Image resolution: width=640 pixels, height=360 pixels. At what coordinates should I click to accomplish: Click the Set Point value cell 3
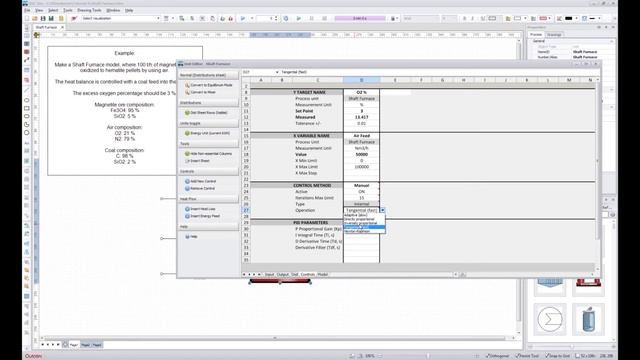click(x=361, y=111)
